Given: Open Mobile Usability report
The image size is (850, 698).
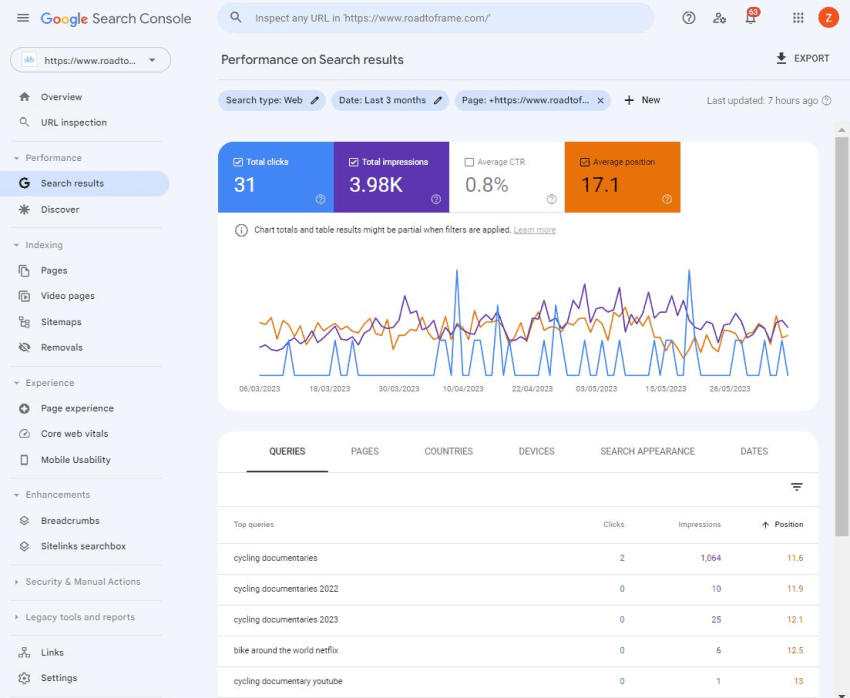Looking at the screenshot, I should click(76, 460).
